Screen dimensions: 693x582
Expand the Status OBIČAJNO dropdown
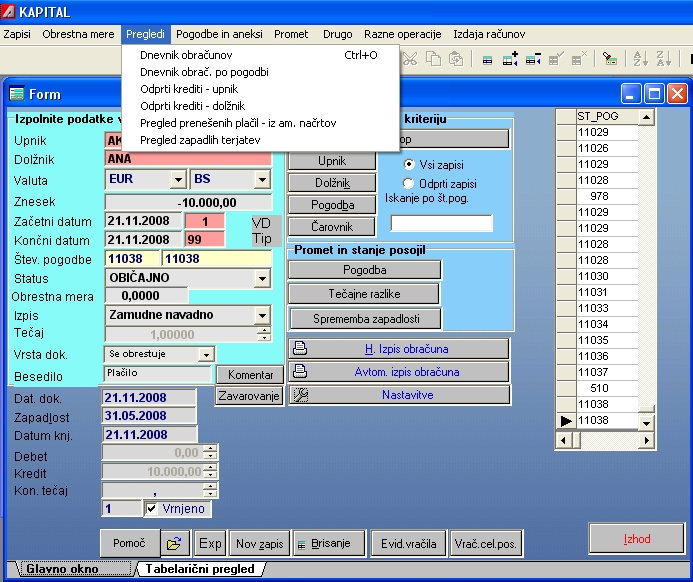(x=263, y=277)
